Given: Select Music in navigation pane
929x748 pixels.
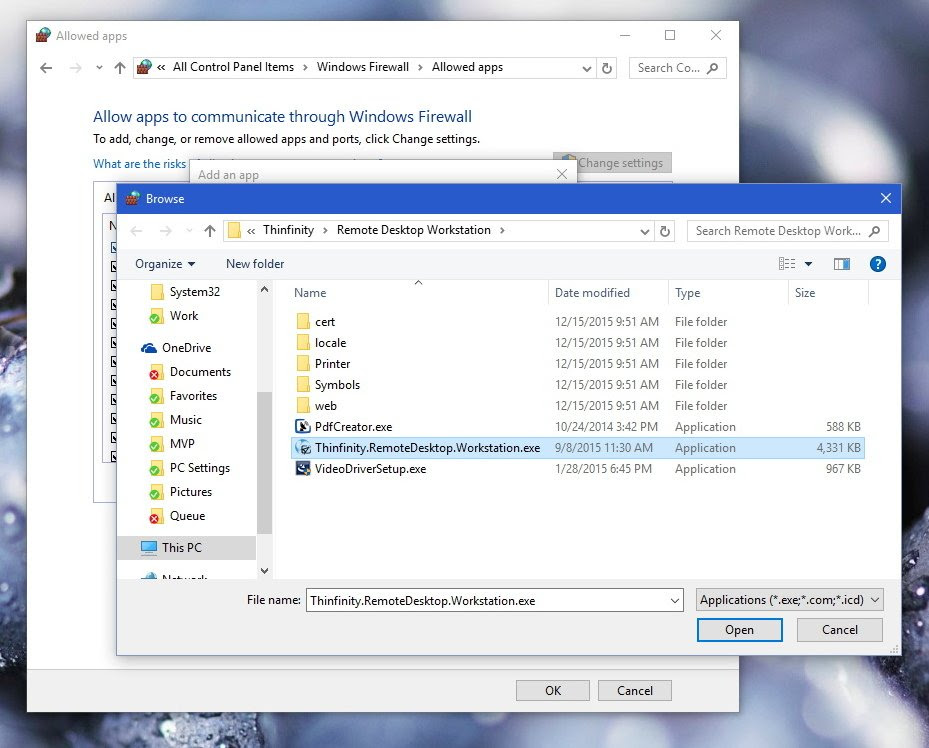Looking at the screenshot, I should [185, 420].
